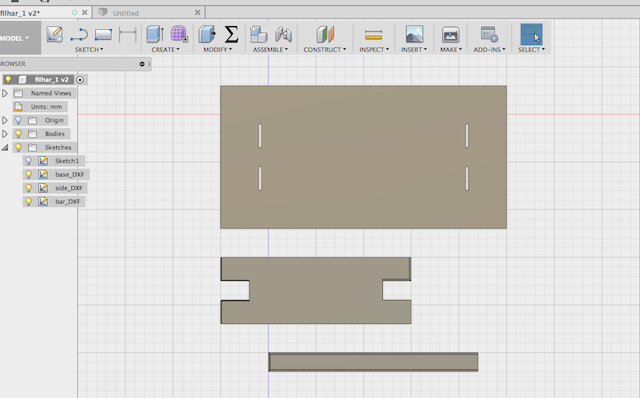Click the Scripts and Add-Ins icon
The image size is (640, 398).
[x=489, y=34]
